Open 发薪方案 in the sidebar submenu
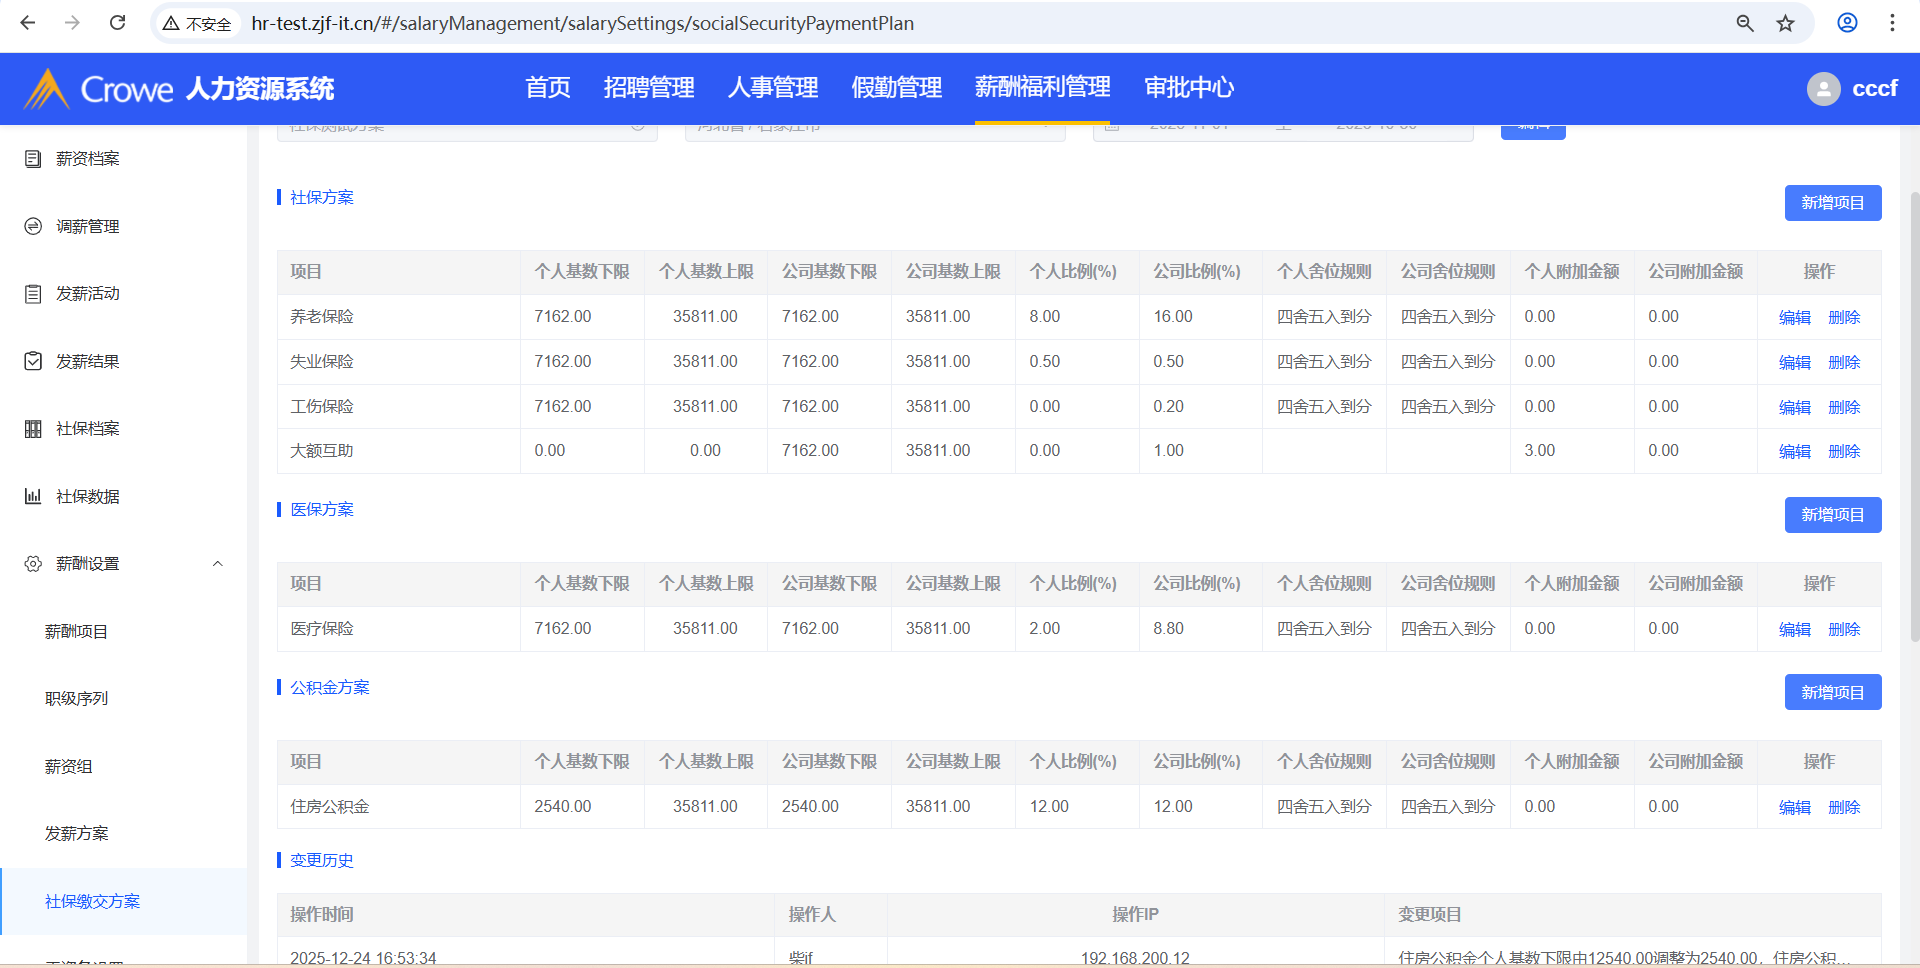 (77, 834)
